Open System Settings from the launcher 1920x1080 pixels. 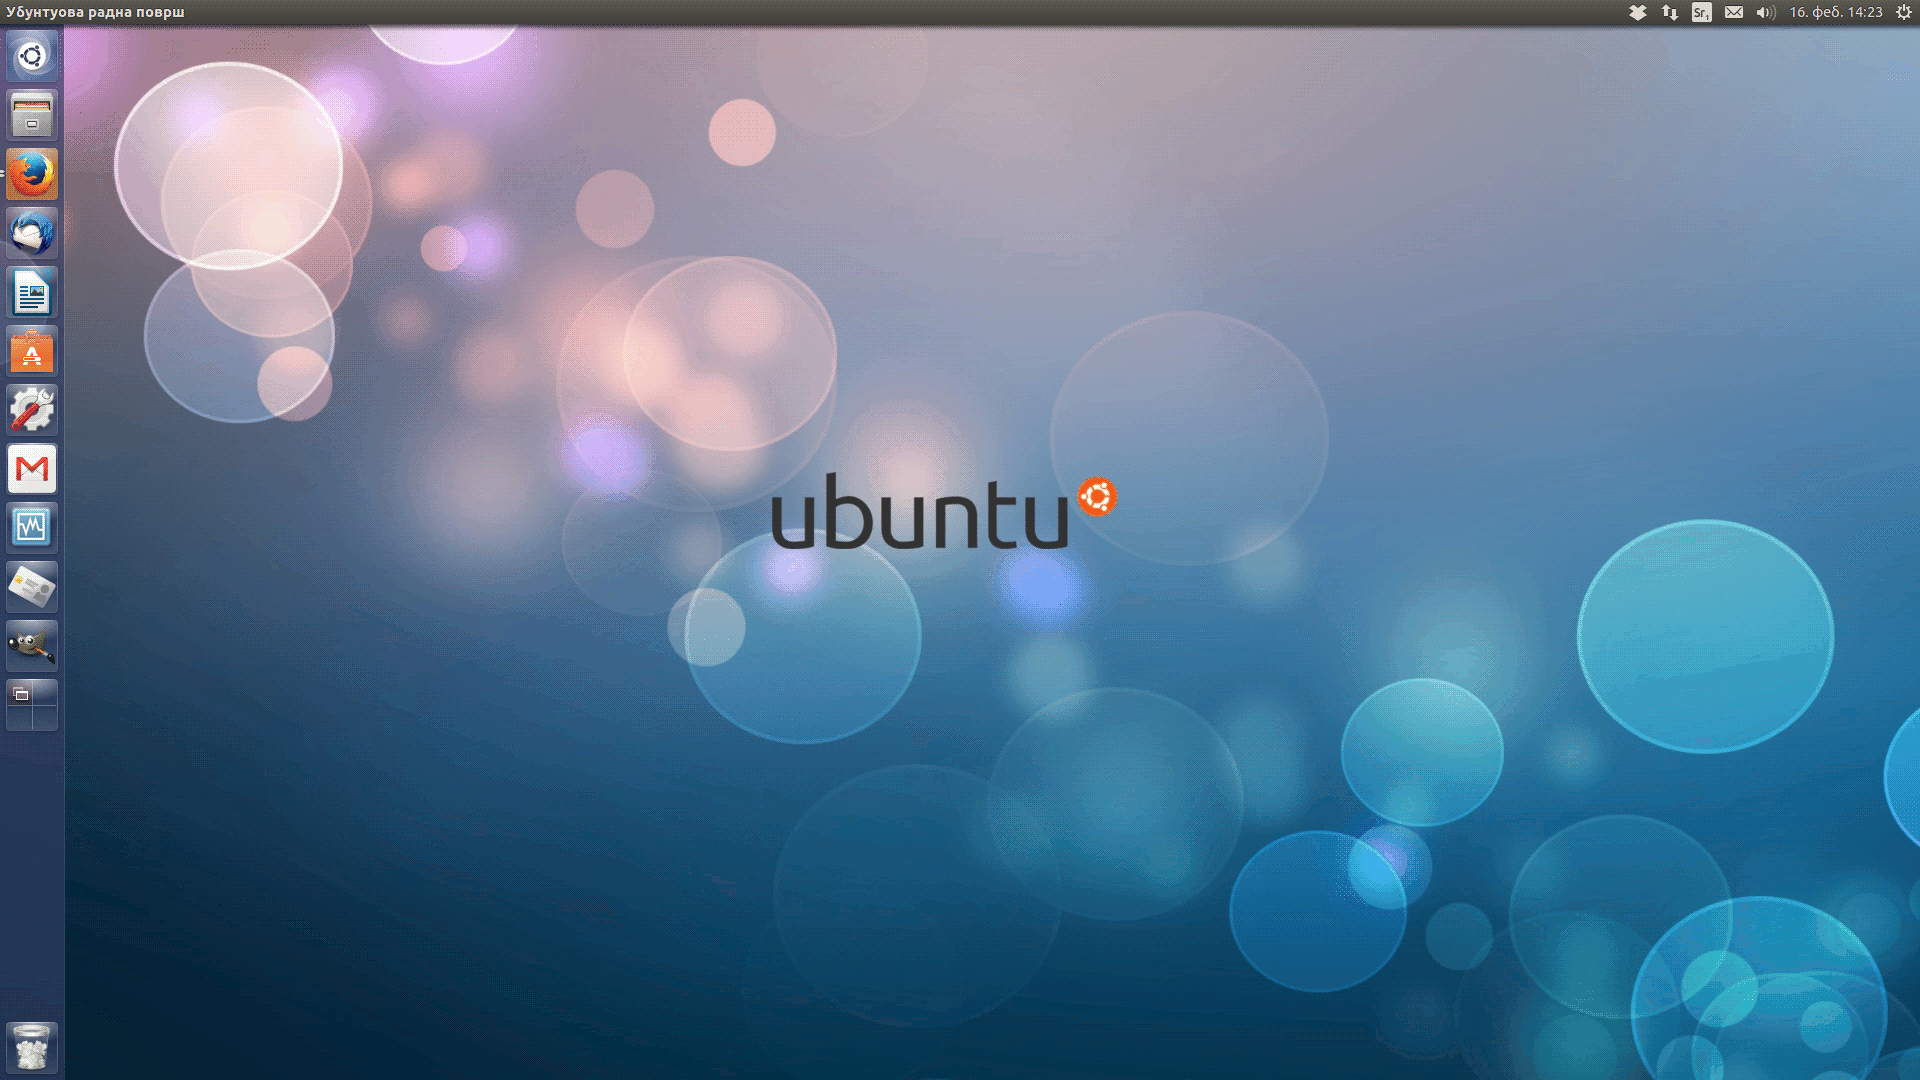coord(32,410)
